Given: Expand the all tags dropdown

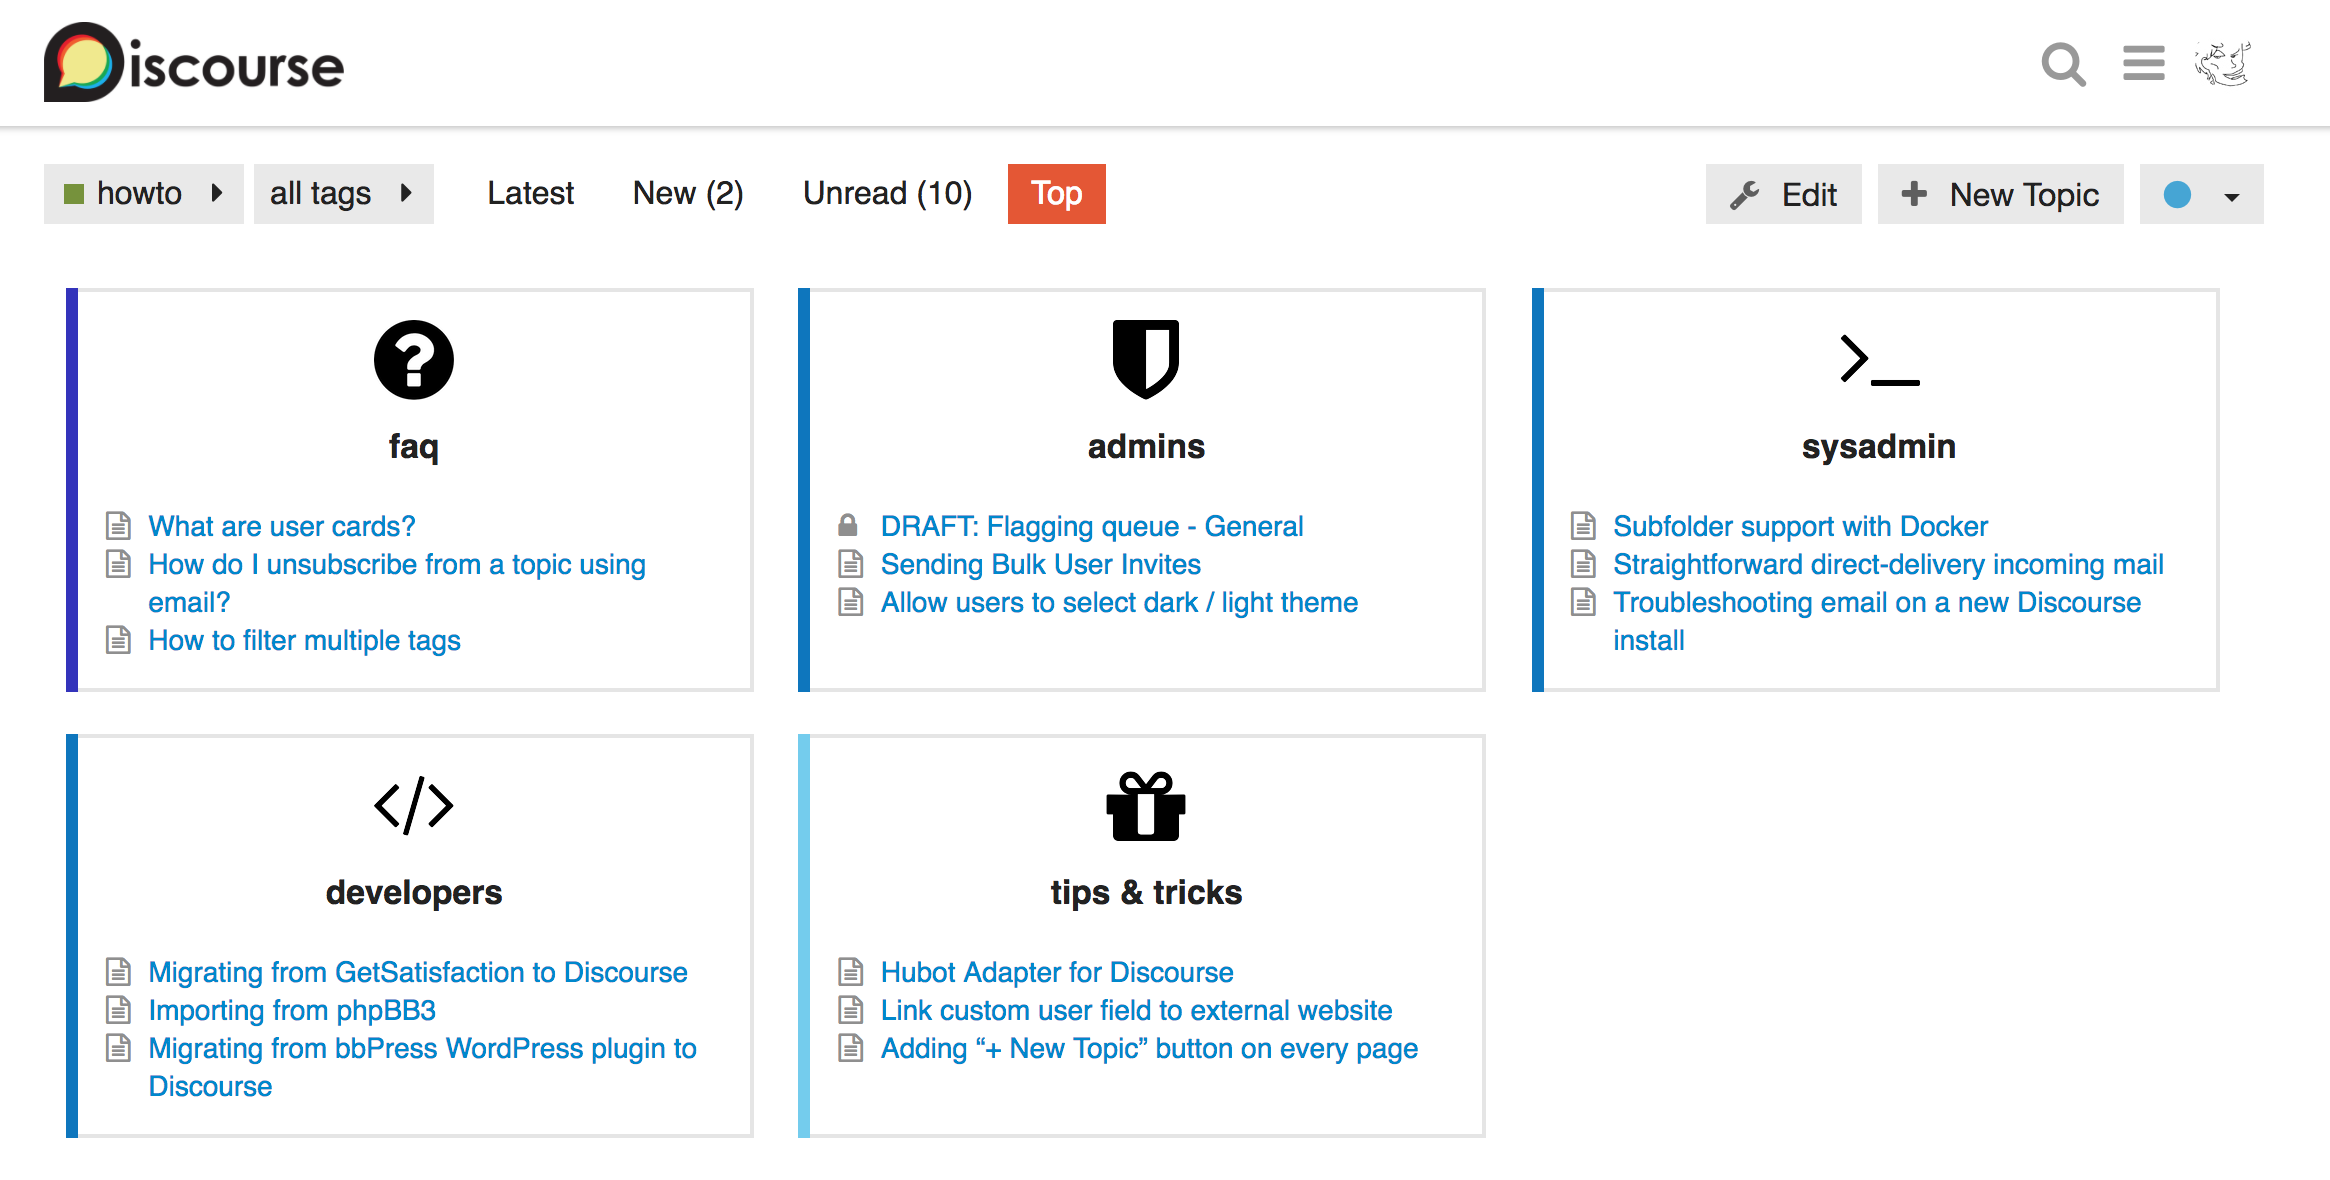Looking at the screenshot, I should 343,194.
